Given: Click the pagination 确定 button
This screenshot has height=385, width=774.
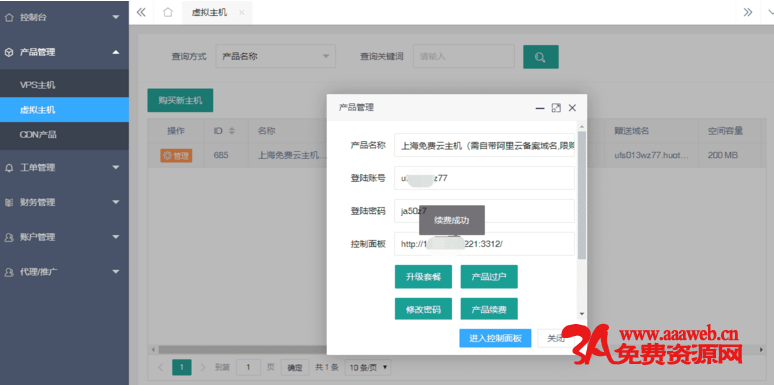Looking at the screenshot, I should (x=295, y=367).
